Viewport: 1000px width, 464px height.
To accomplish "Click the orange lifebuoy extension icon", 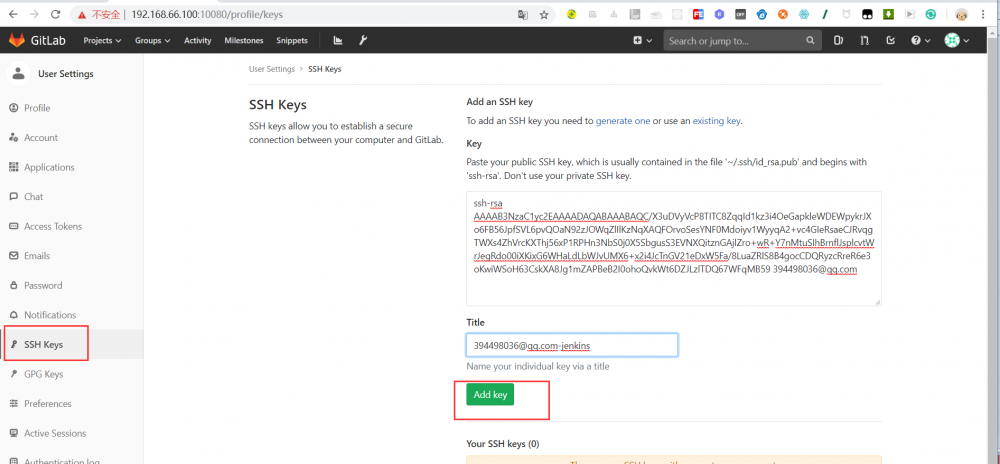I will click(x=783, y=14).
